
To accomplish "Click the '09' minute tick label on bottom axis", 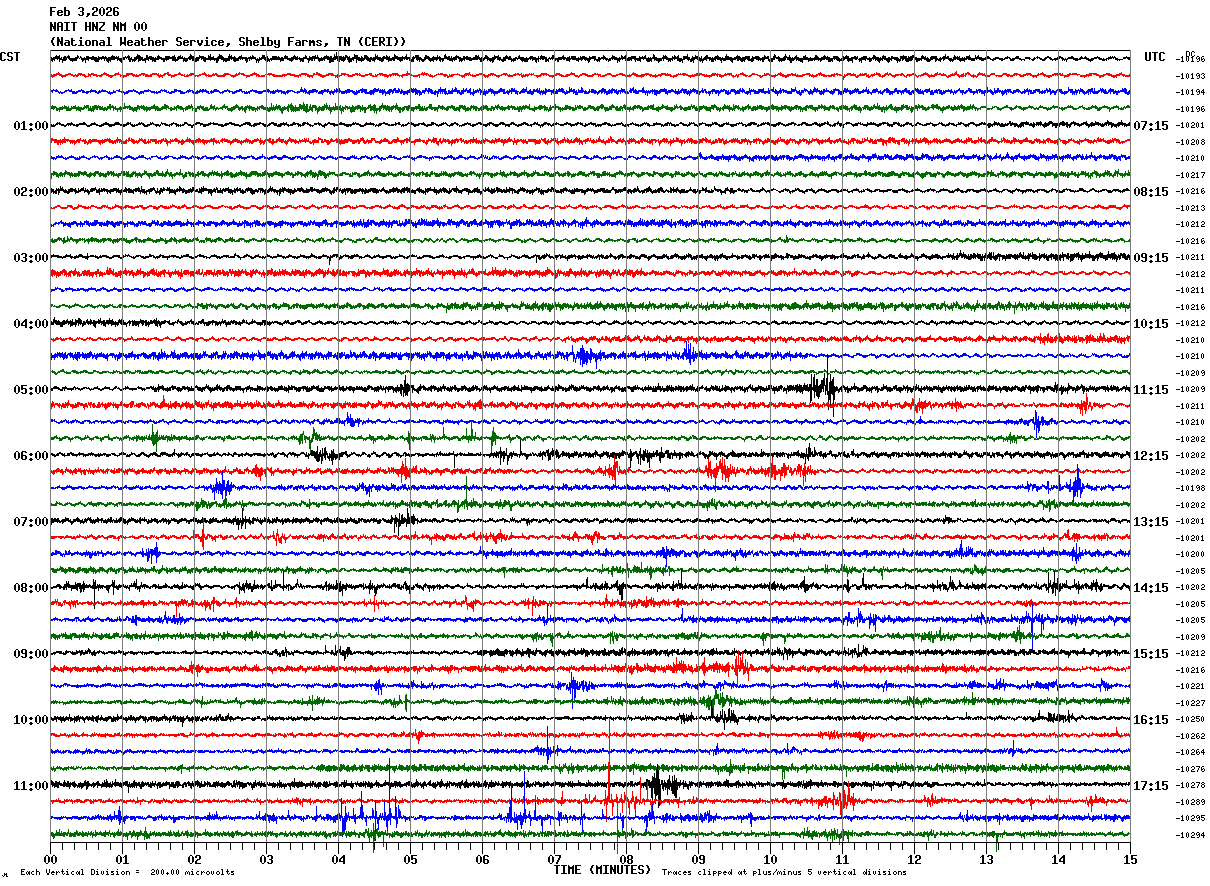I will click(x=698, y=859).
